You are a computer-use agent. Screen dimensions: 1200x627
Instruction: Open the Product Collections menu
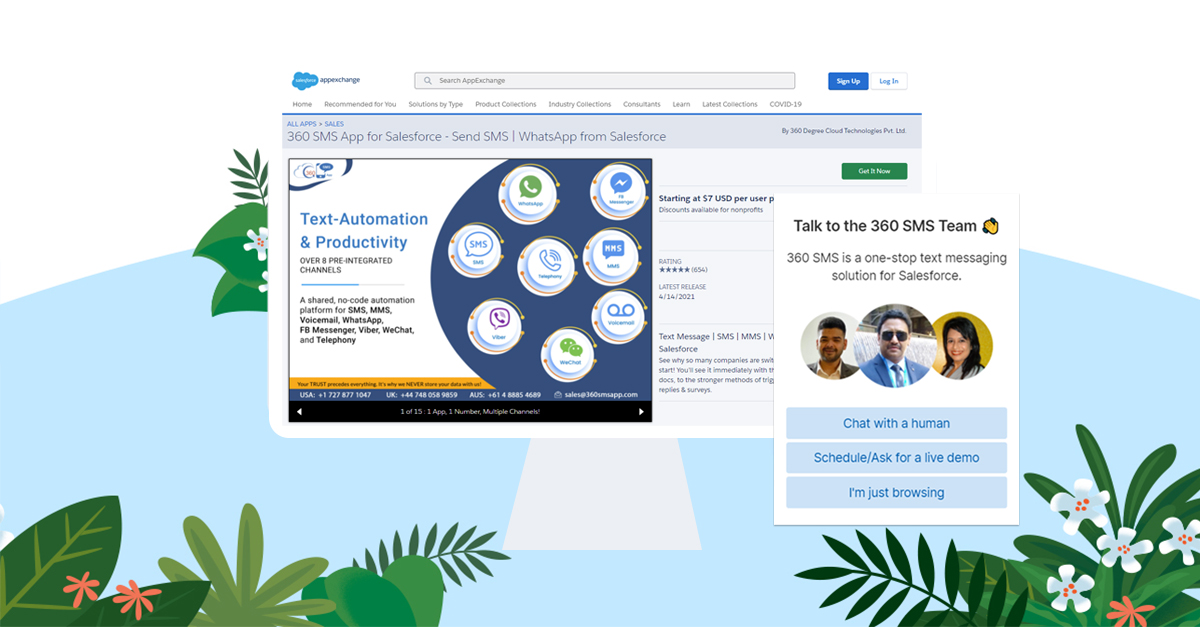[505, 104]
